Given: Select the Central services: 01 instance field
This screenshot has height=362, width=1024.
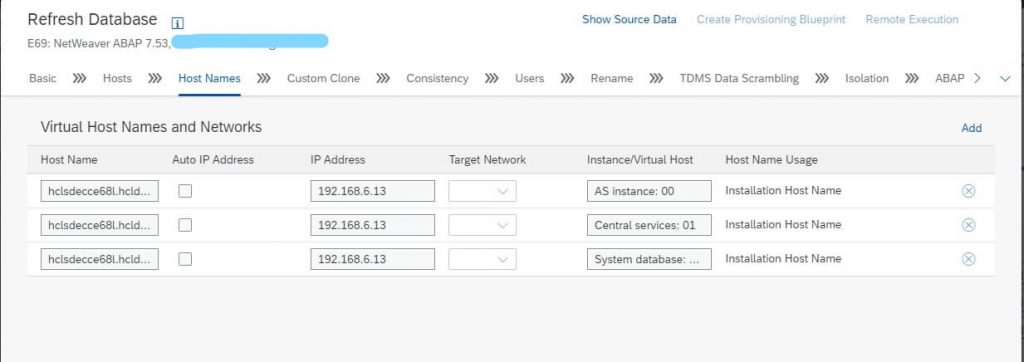Looking at the screenshot, I should [x=649, y=225].
